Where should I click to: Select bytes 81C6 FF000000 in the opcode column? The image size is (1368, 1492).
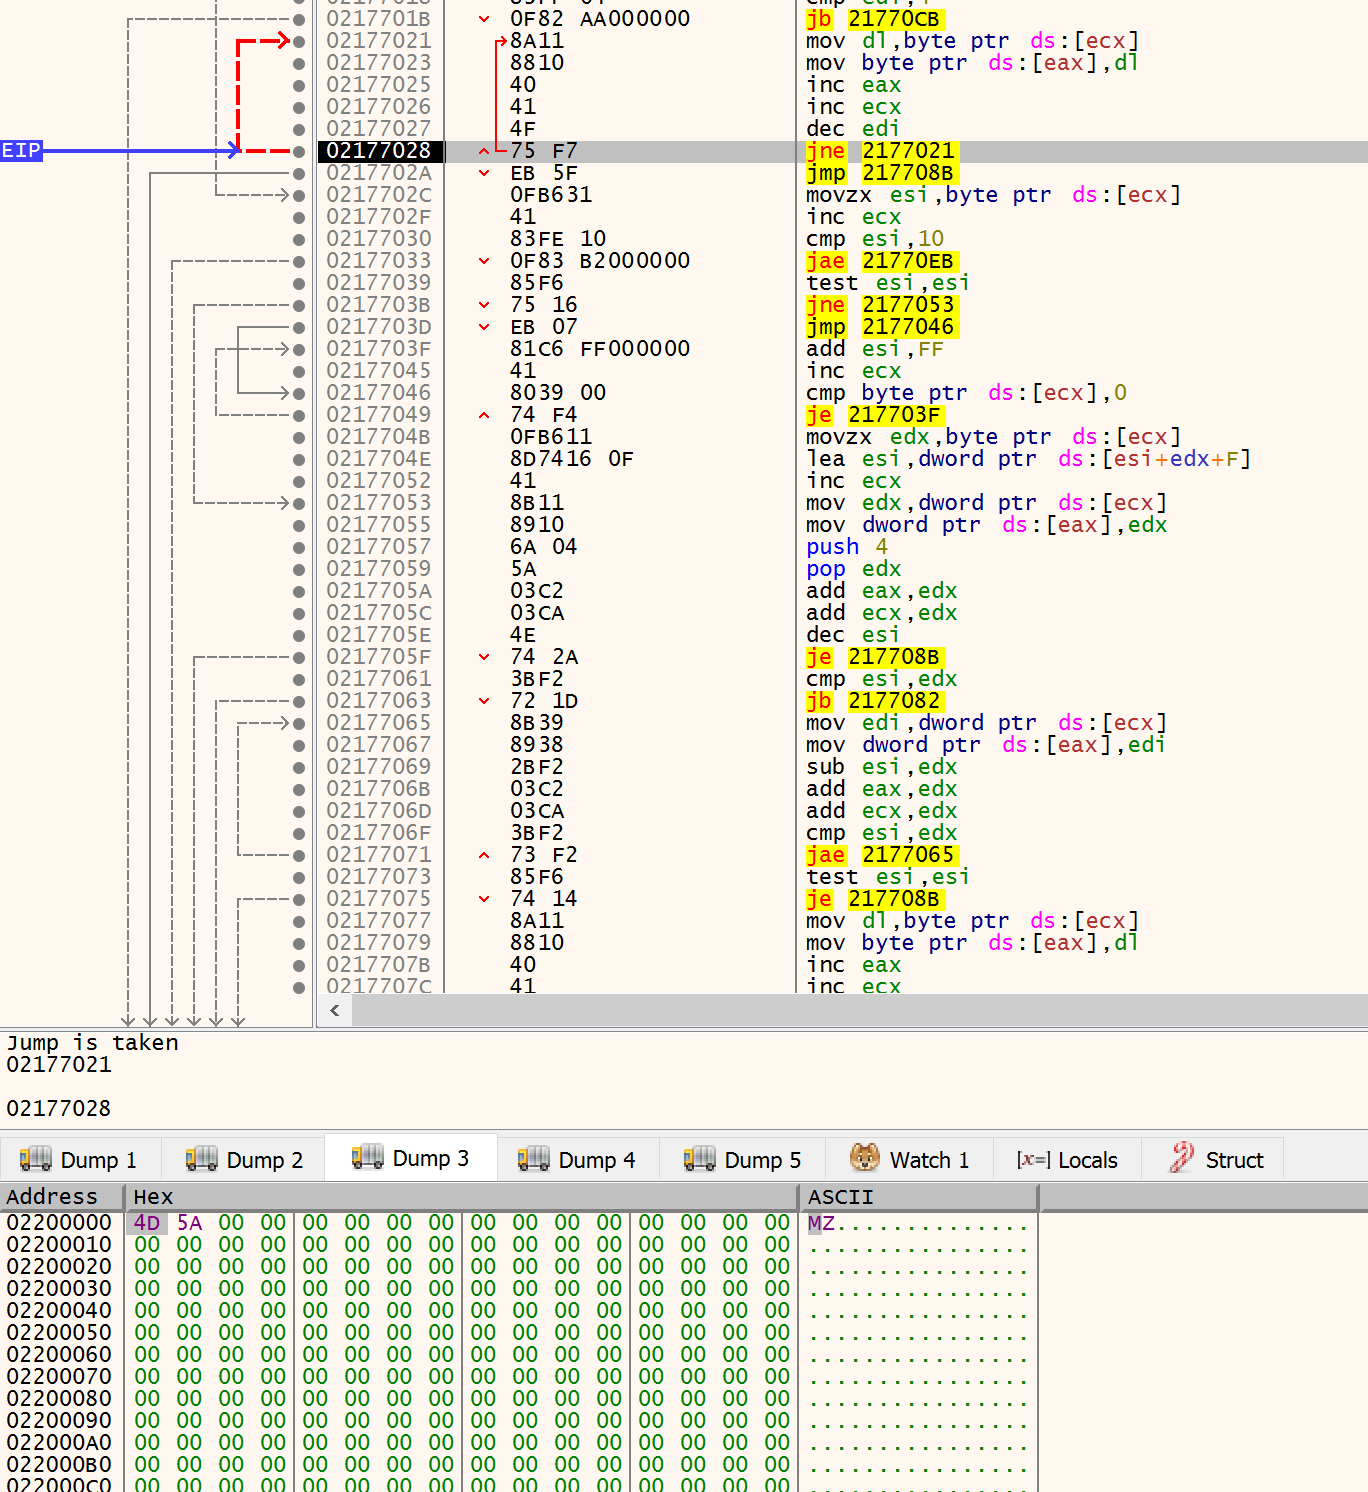pos(600,349)
